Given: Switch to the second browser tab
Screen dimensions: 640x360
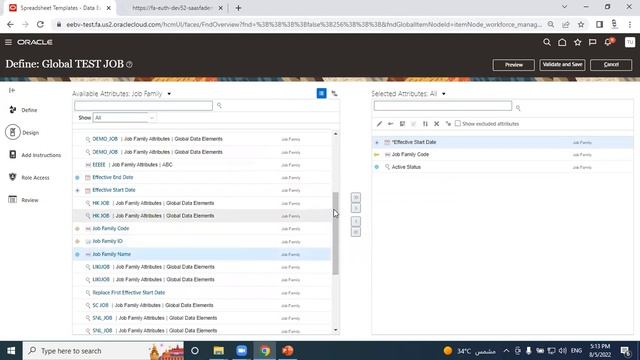Looking at the screenshot, I should pos(173,8).
